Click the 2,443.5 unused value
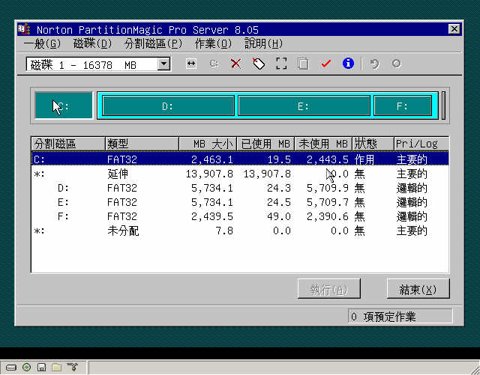Image resolution: width=480 pixels, height=375 pixels. [327, 160]
